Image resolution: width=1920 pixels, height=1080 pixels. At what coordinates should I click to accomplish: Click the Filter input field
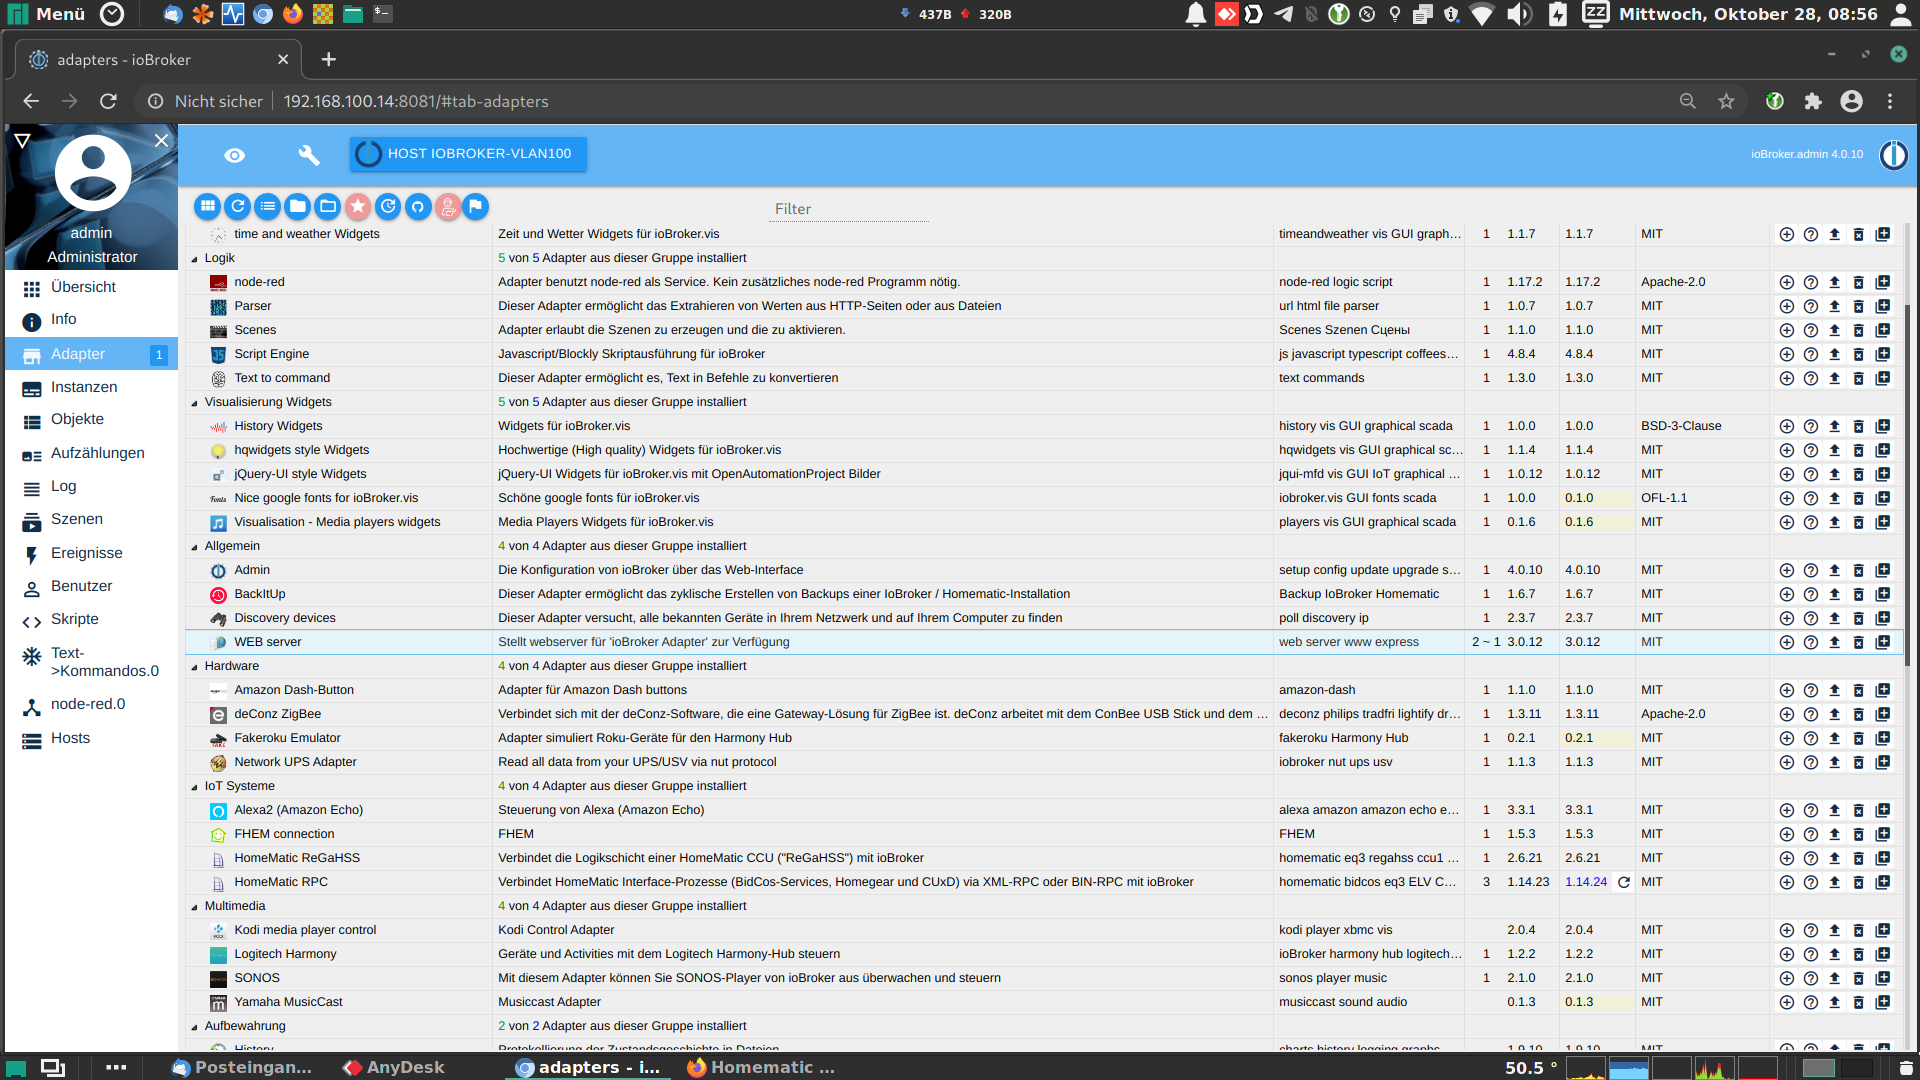tap(850, 209)
